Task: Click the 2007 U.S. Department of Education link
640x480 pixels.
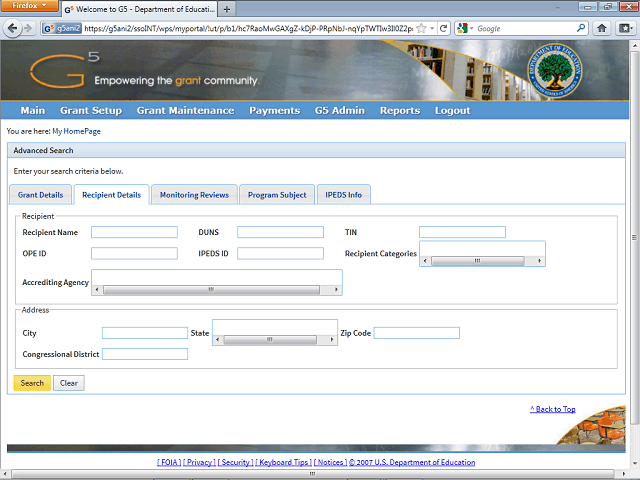Action: pos(412,462)
